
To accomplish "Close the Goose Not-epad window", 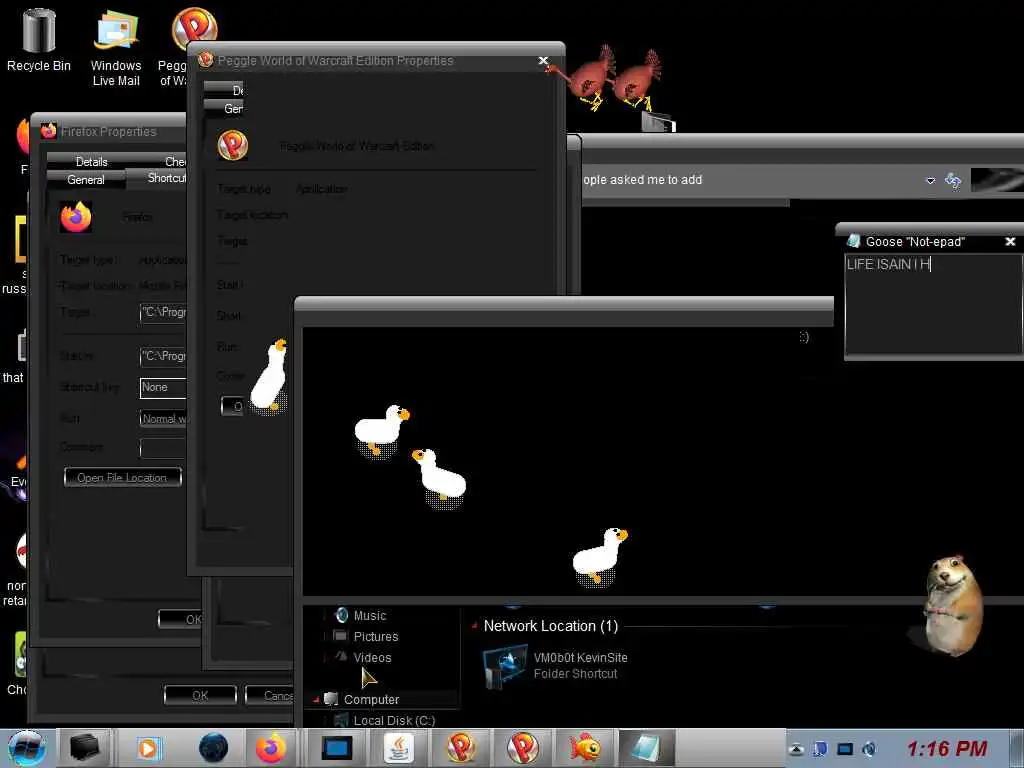I will tap(1010, 242).
